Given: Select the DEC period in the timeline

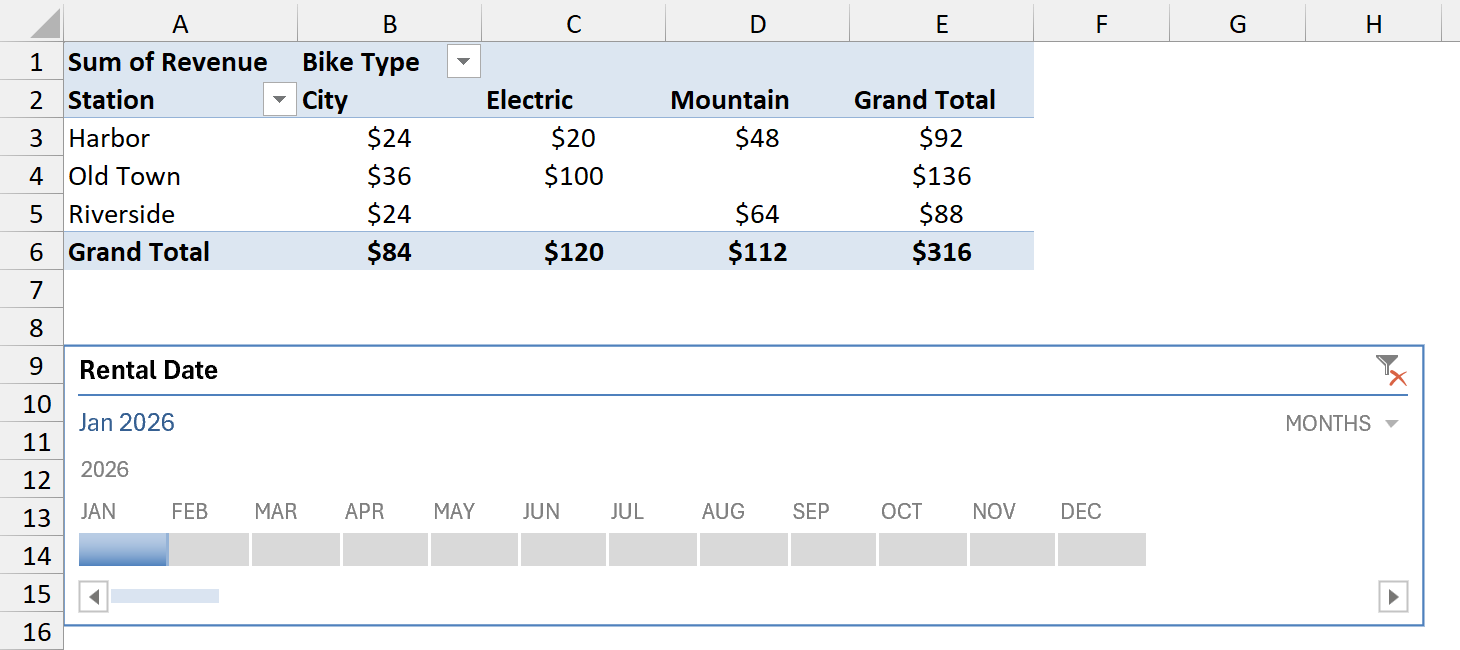Looking at the screenshot, I should point(1102,549).
